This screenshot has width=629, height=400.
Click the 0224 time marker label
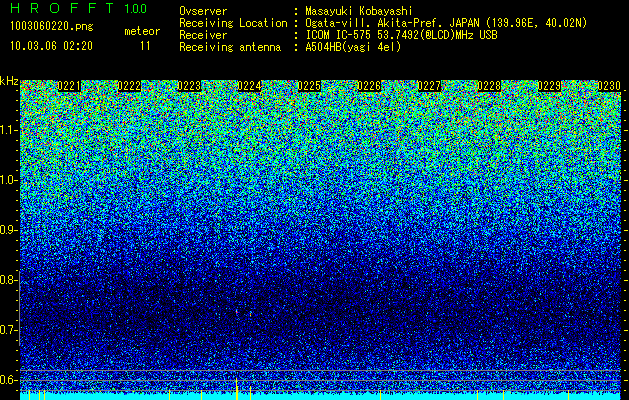[250, 86]
